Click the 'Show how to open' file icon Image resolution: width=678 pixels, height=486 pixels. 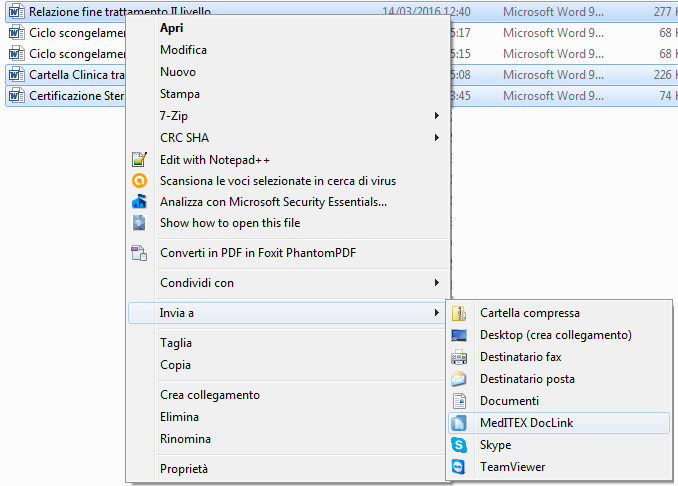click(139, 223)
